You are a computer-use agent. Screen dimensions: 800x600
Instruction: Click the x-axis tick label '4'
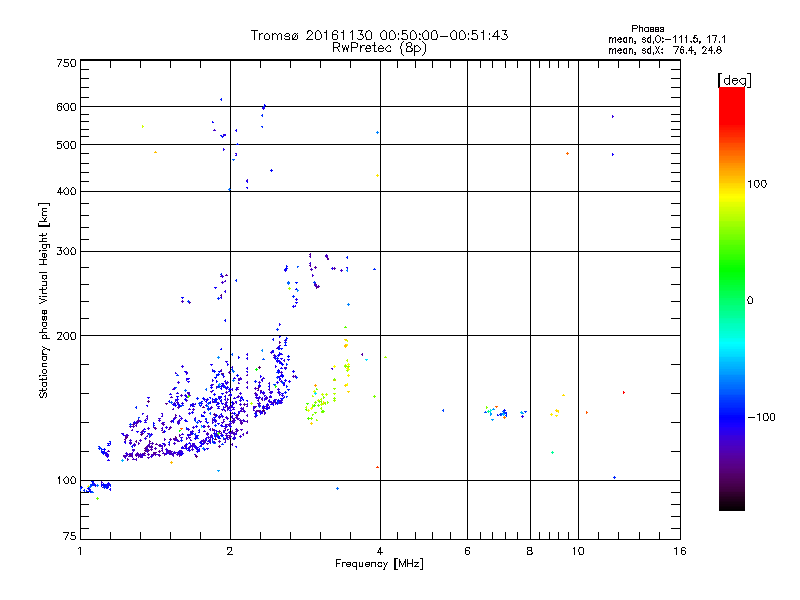pos(380,551)
